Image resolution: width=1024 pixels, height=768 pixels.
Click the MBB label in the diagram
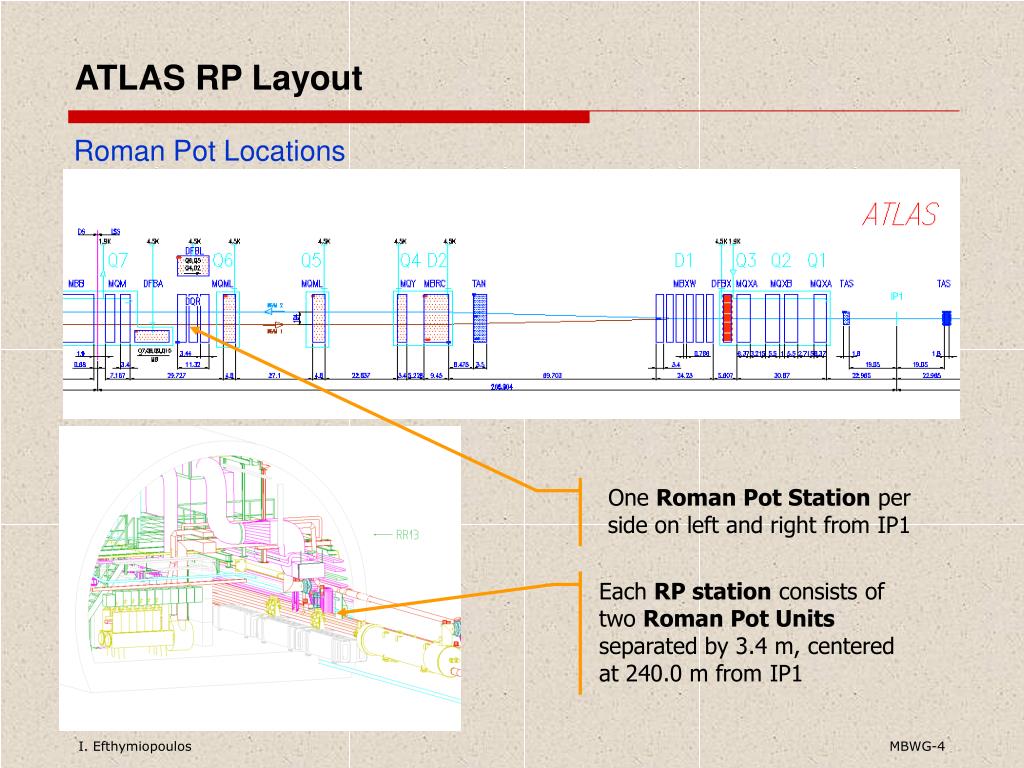click(x=76, y=283)
